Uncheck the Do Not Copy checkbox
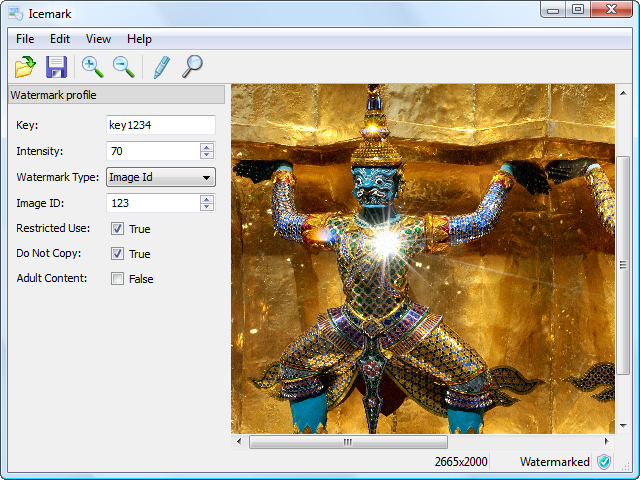The width and height of the screenshot is (640, 480). [117, 253]
